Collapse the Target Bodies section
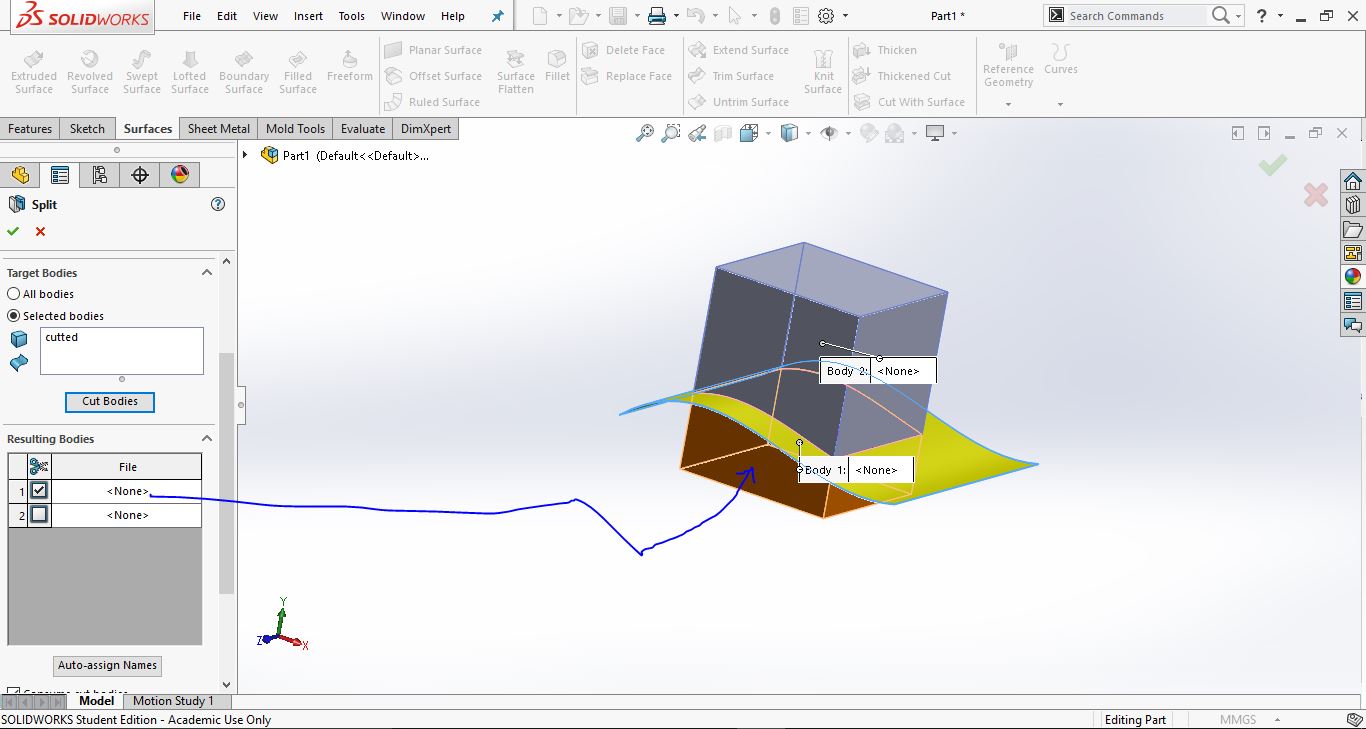This screenshot has height=729, width=1366. (x=207, y=272)
